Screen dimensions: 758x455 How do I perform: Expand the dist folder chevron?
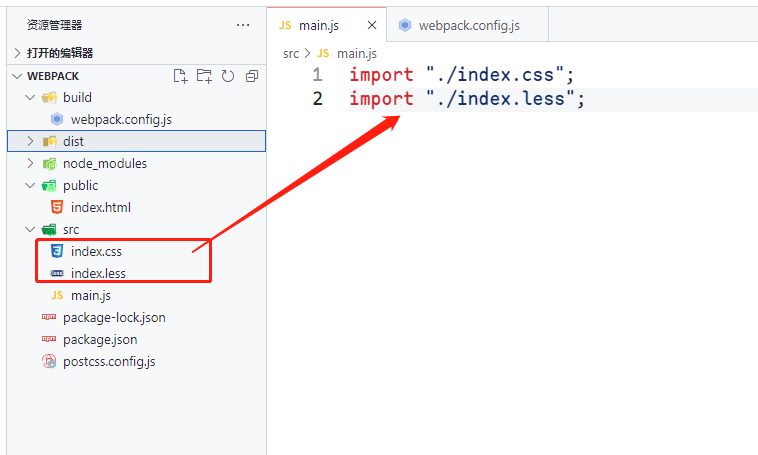[x=30, y=141]
